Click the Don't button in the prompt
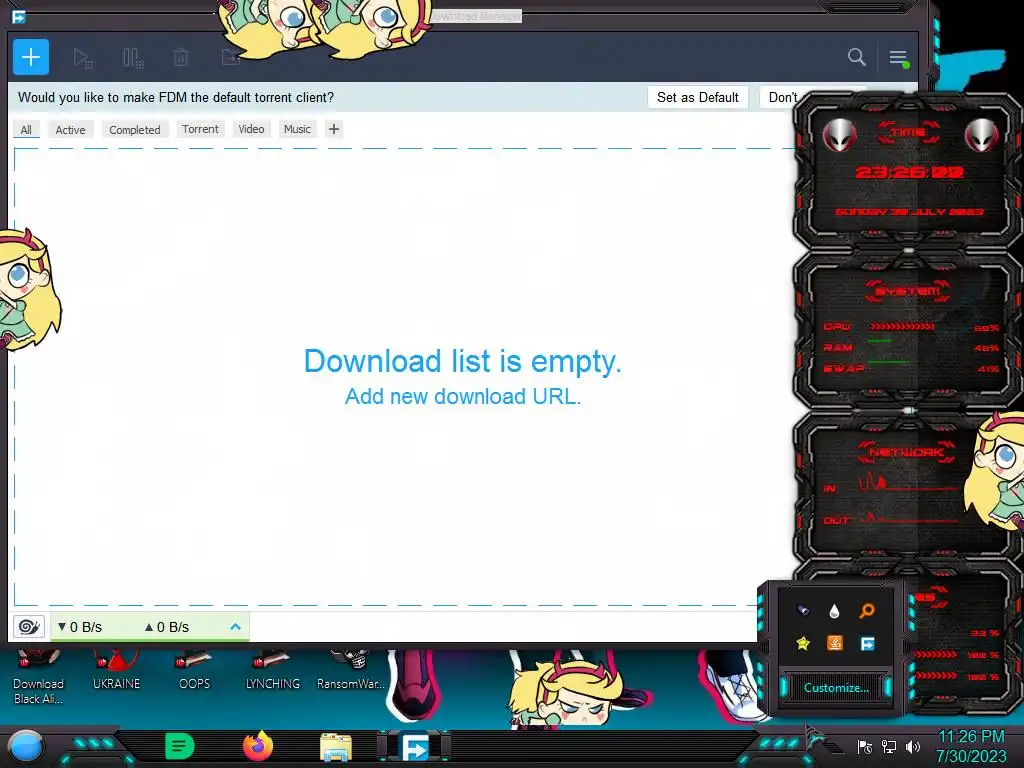The width and height of the screenshot is (1024, 768). click(x=780, y=97)
